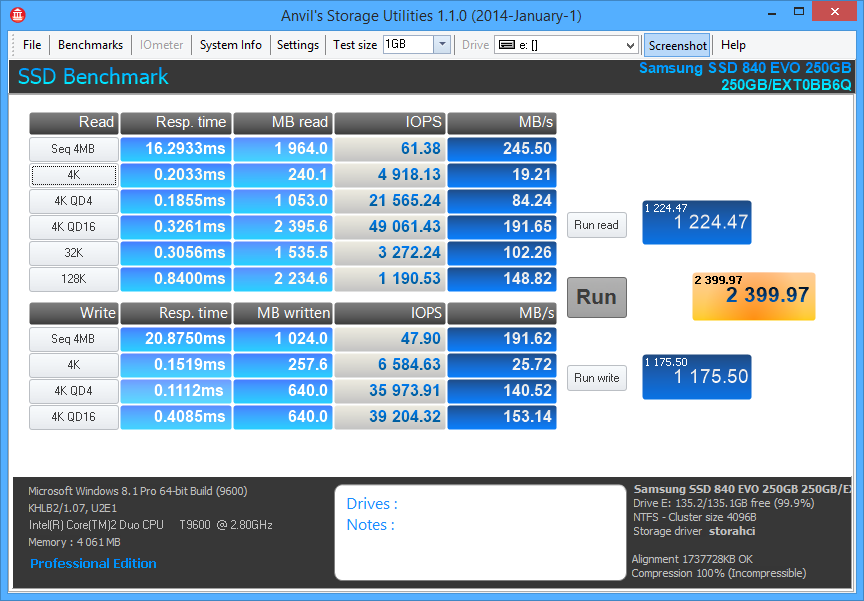The width and height of the screenshot is (864, 601).
Task: Click the 20.8750ms write response time
Action: coord(176,339)
